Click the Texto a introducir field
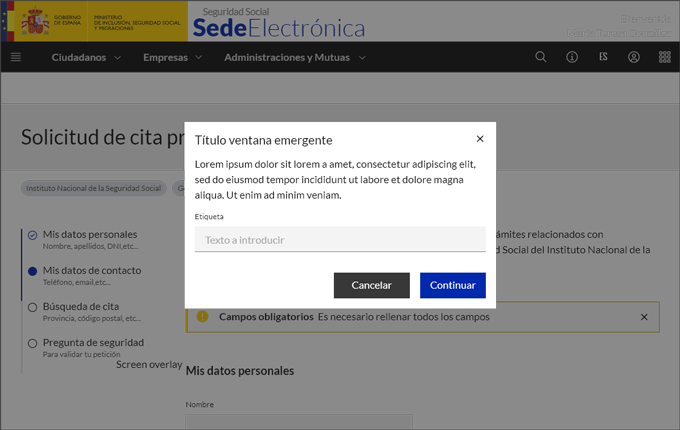Viewport: 680px width, 430px height. tap(340, 240)
